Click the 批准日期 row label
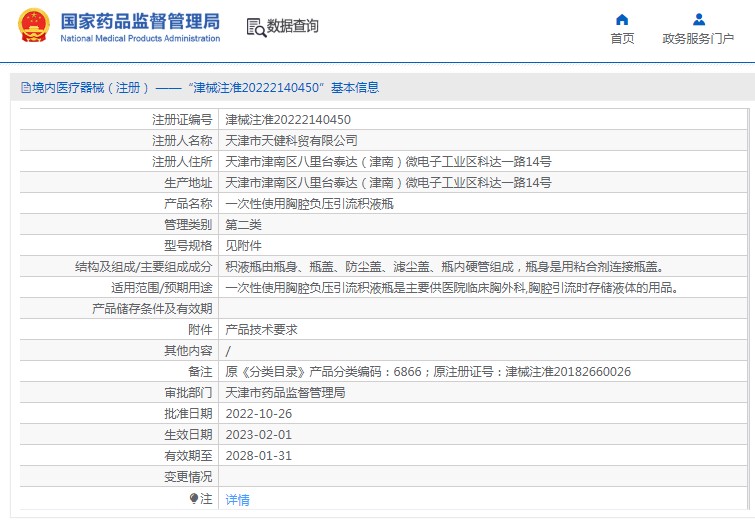This screenshot has width=755, height=527. tap(188, 414)
